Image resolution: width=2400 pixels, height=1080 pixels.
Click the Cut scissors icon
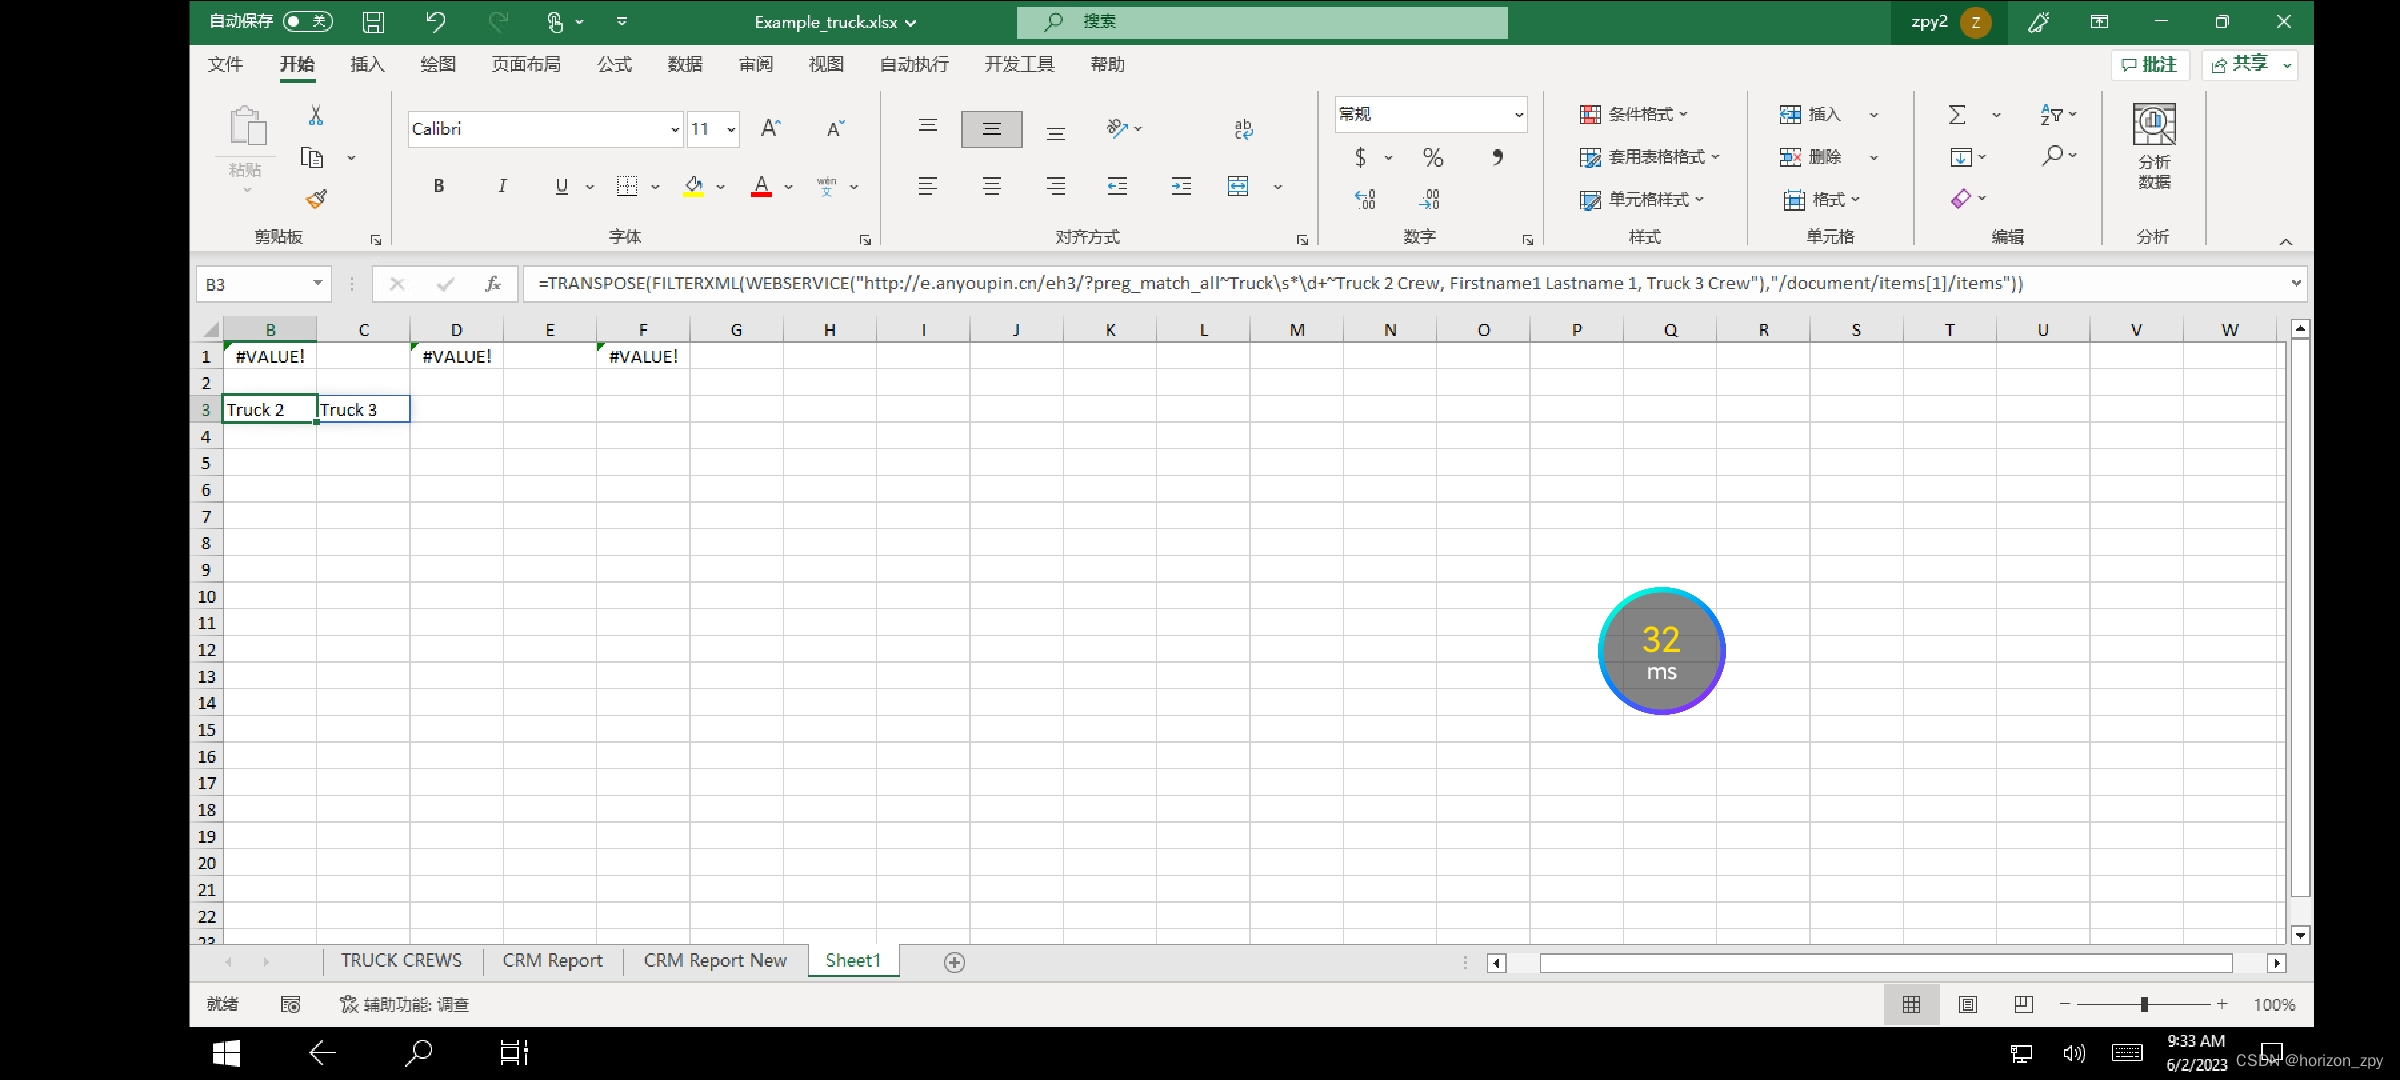[x=316, y=116]
